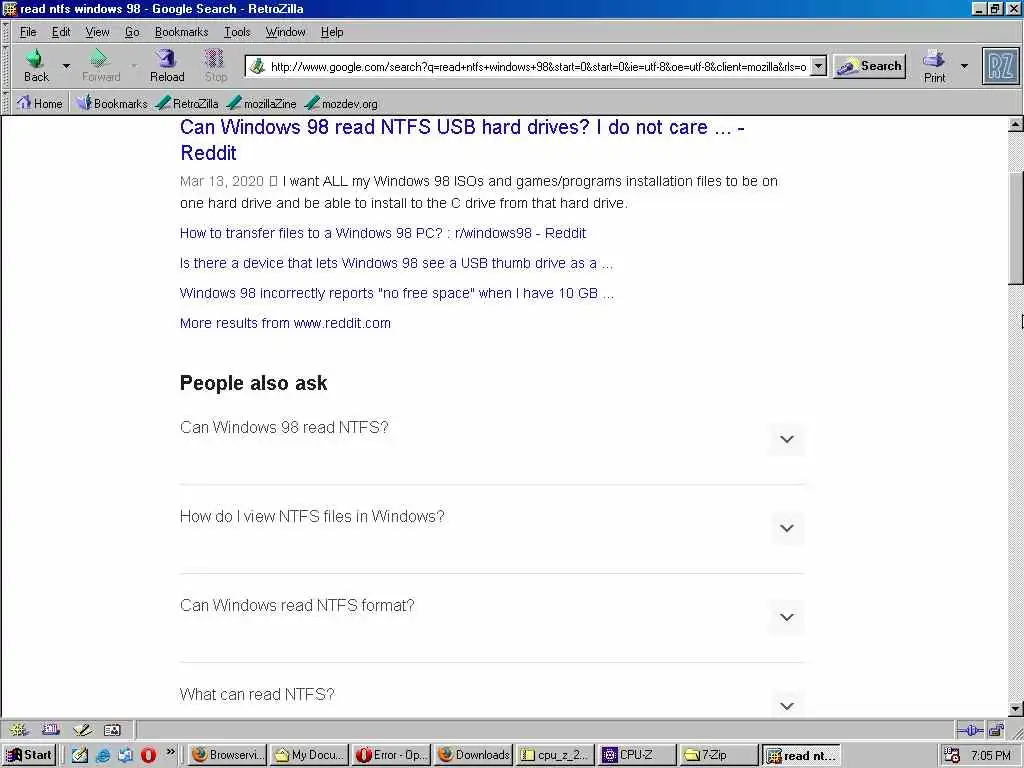Switch to Browservi... taskbar window
The width and height of the screenshot is (1024, 768).
click(227, 756)
